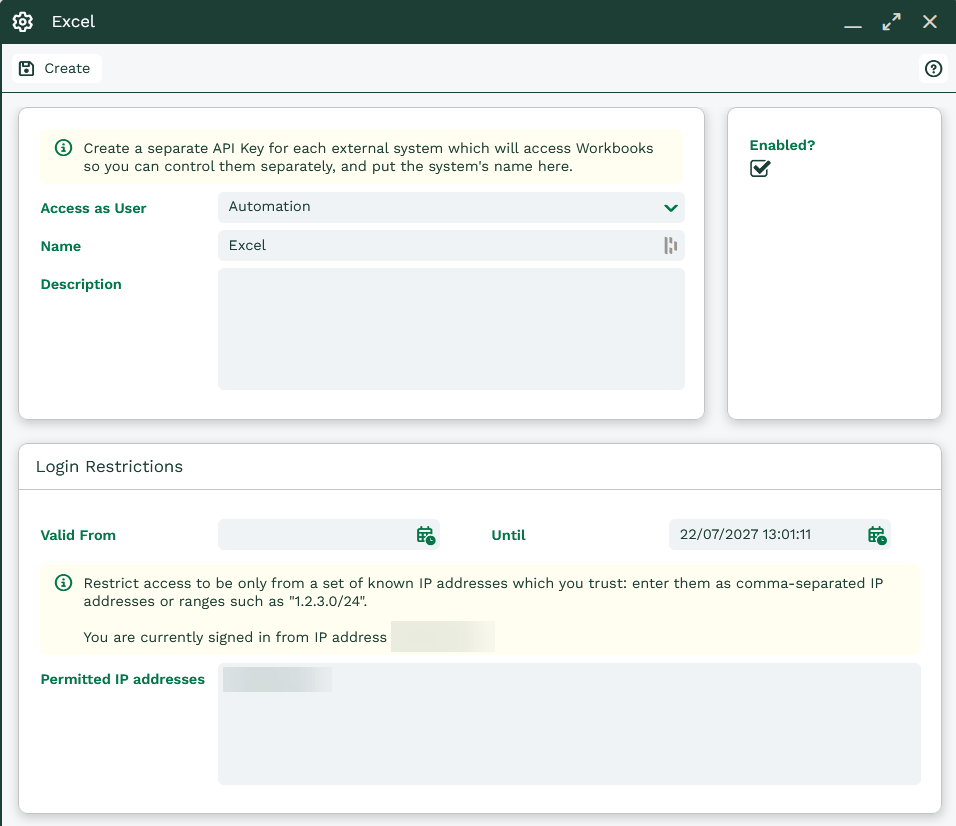Click the Permitted IP addresses label
The image size is (956, 826).
123,679
